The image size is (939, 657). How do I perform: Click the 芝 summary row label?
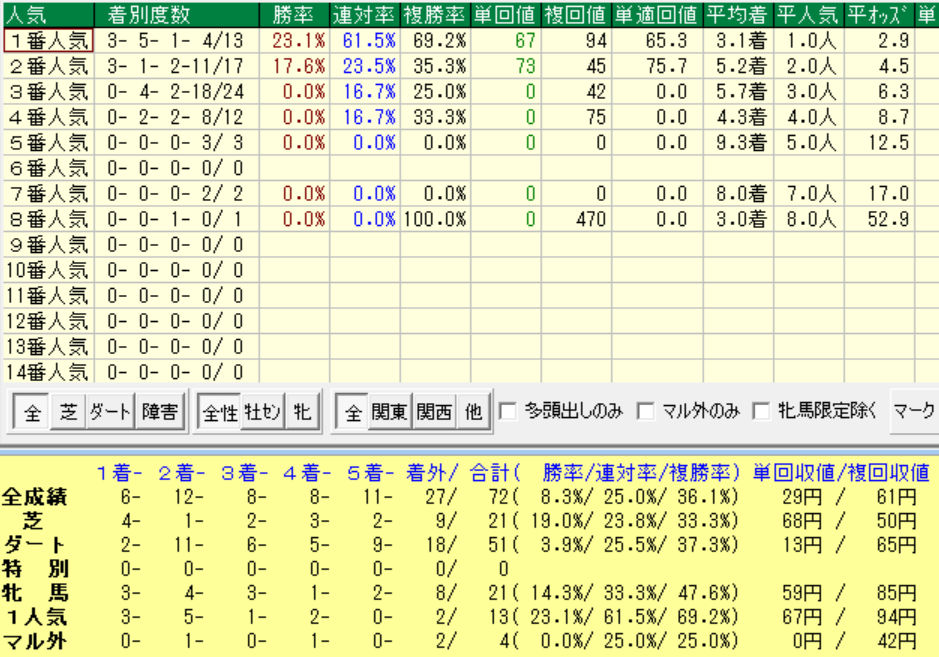coord(33,521)
